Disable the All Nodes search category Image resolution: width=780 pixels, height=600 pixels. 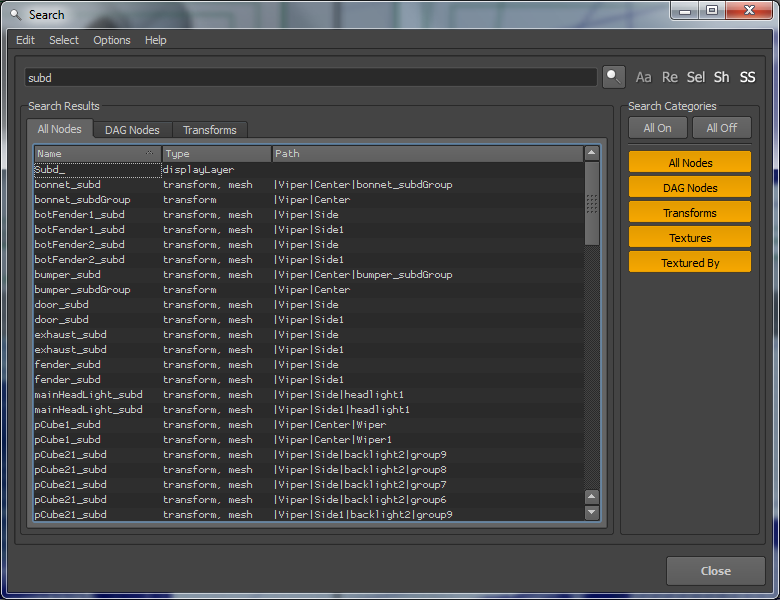(x=689, y=162)
